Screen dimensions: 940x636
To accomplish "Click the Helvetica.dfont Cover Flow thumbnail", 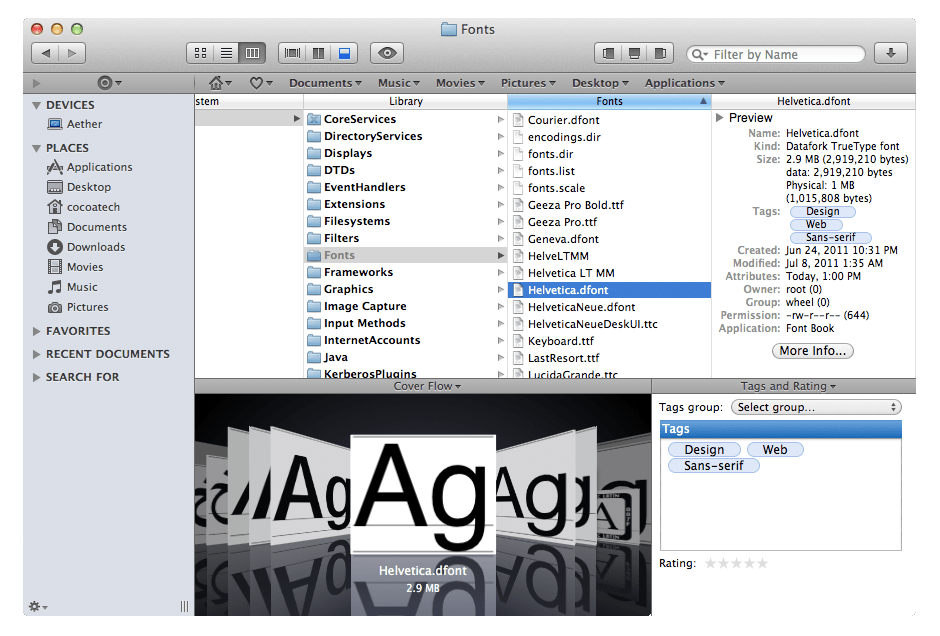I will [x=423, y=494].
